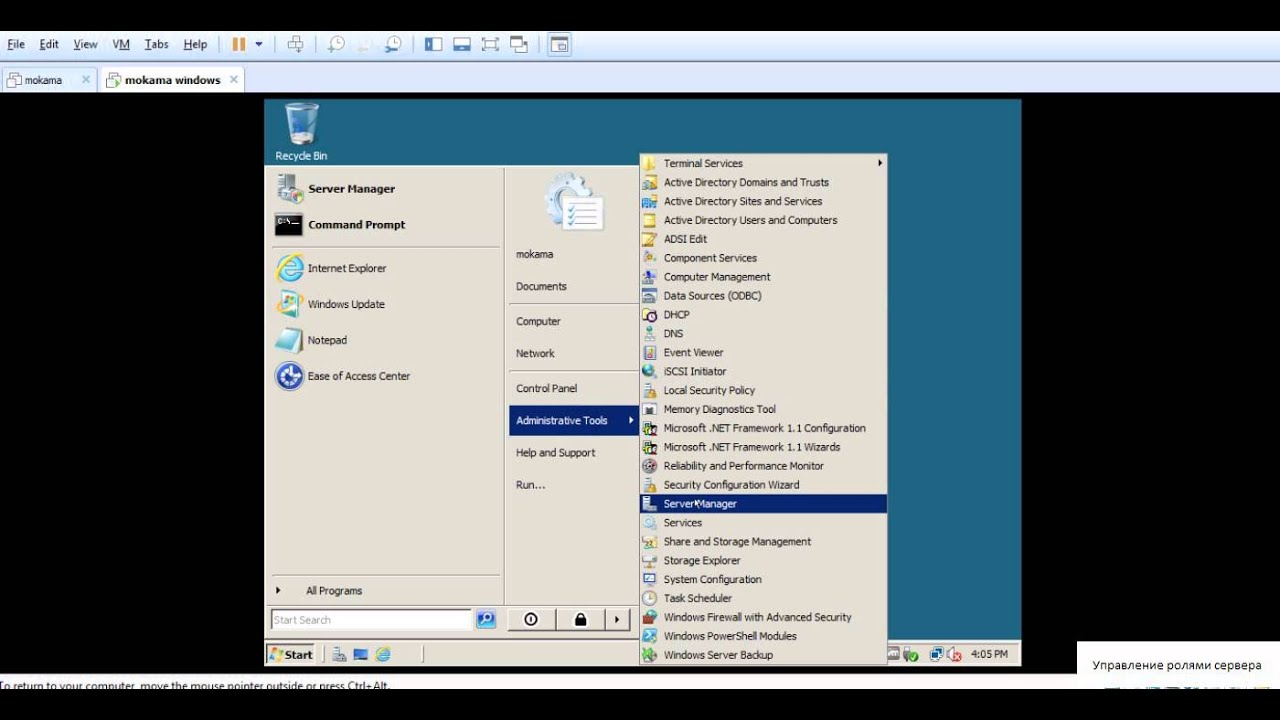Open Documents folder link
Image resolution: width=1280 pixels, height=720 pixels.
574,286
